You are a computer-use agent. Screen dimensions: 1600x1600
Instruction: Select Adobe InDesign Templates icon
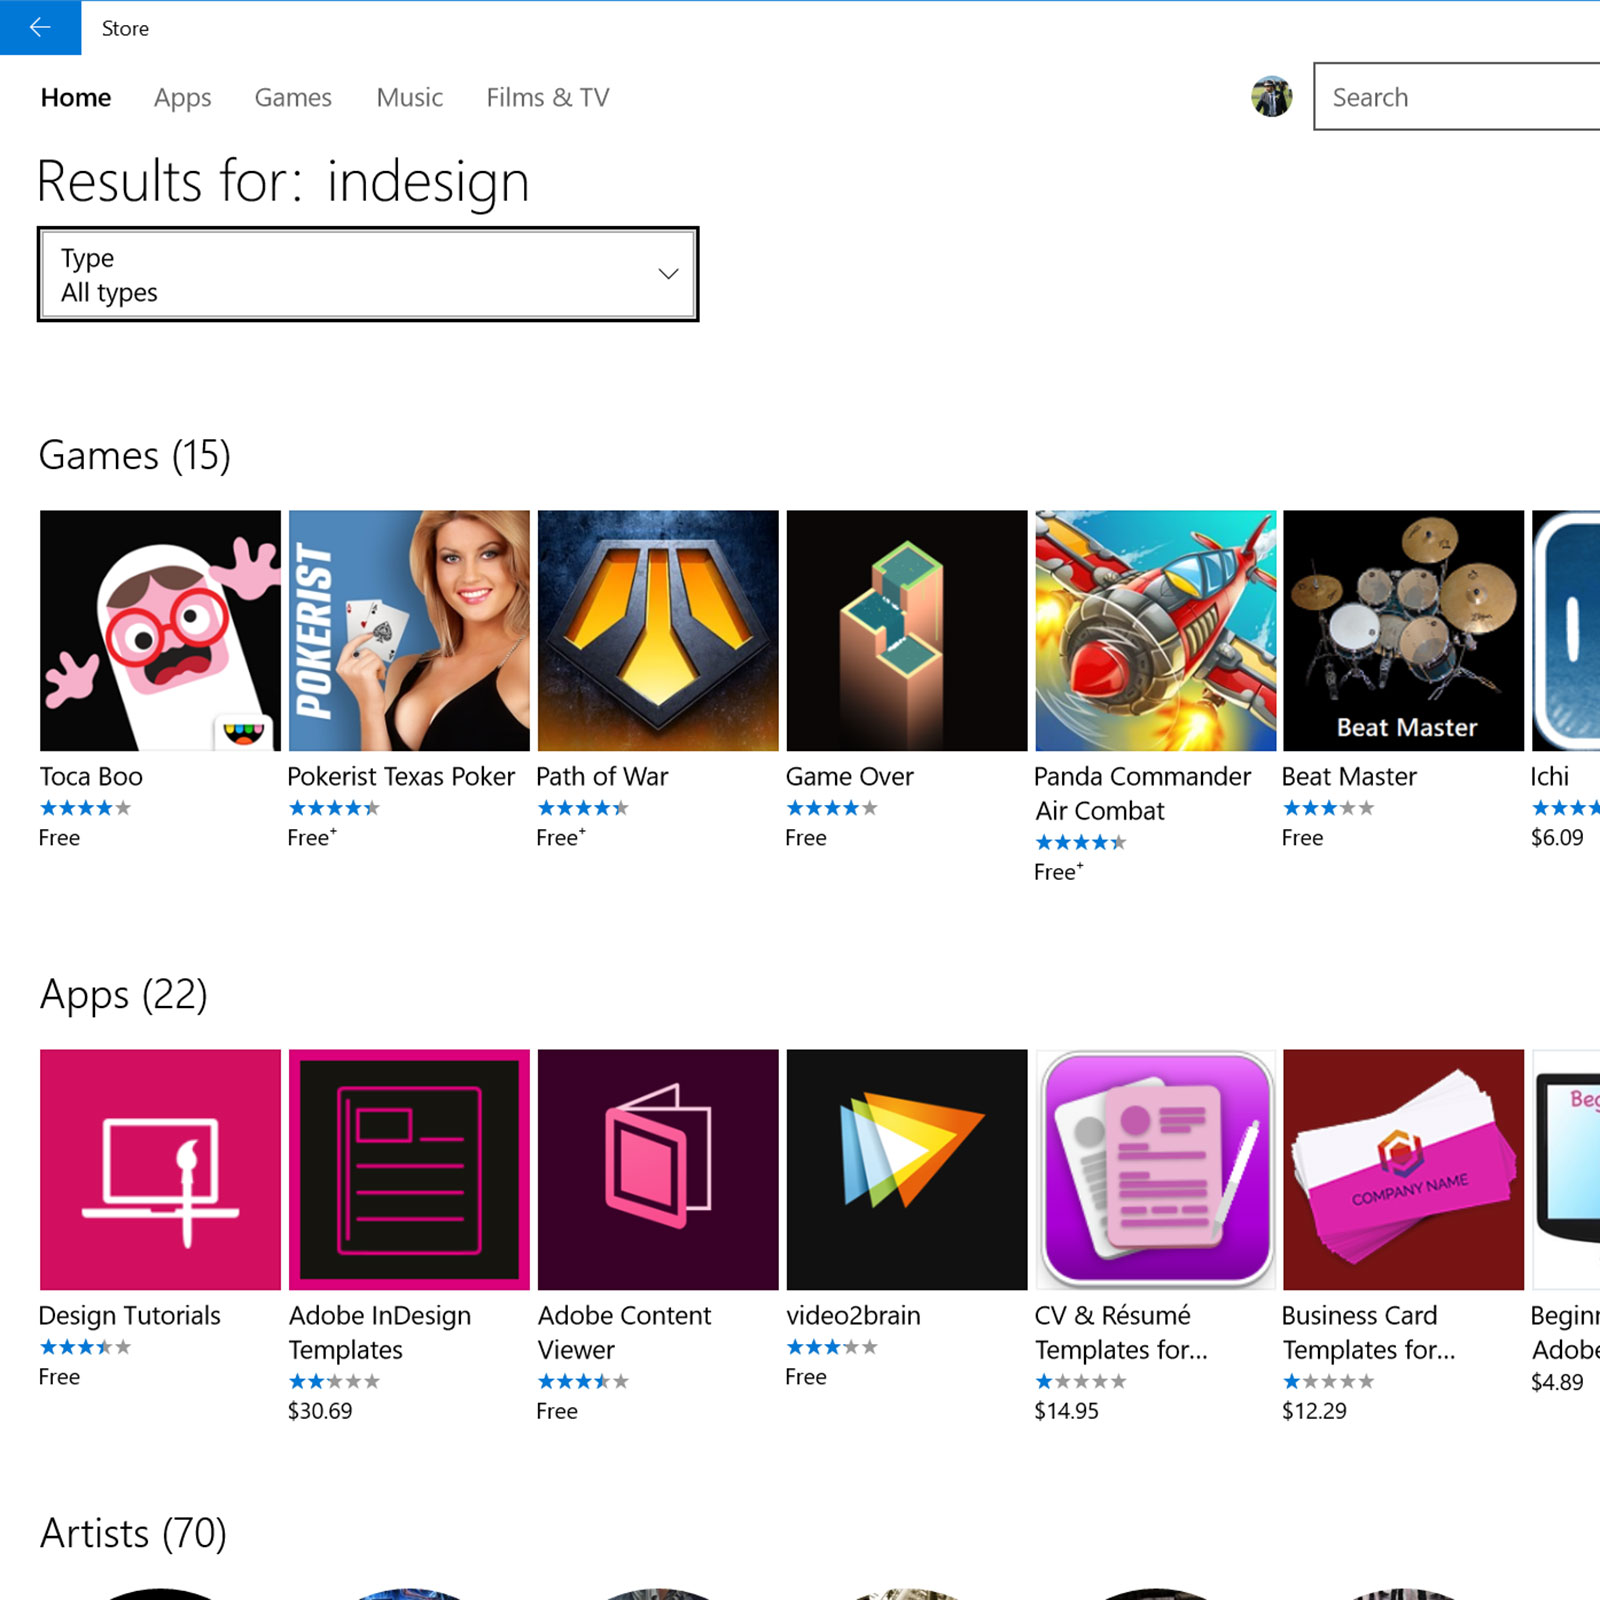pos(409,1169)
